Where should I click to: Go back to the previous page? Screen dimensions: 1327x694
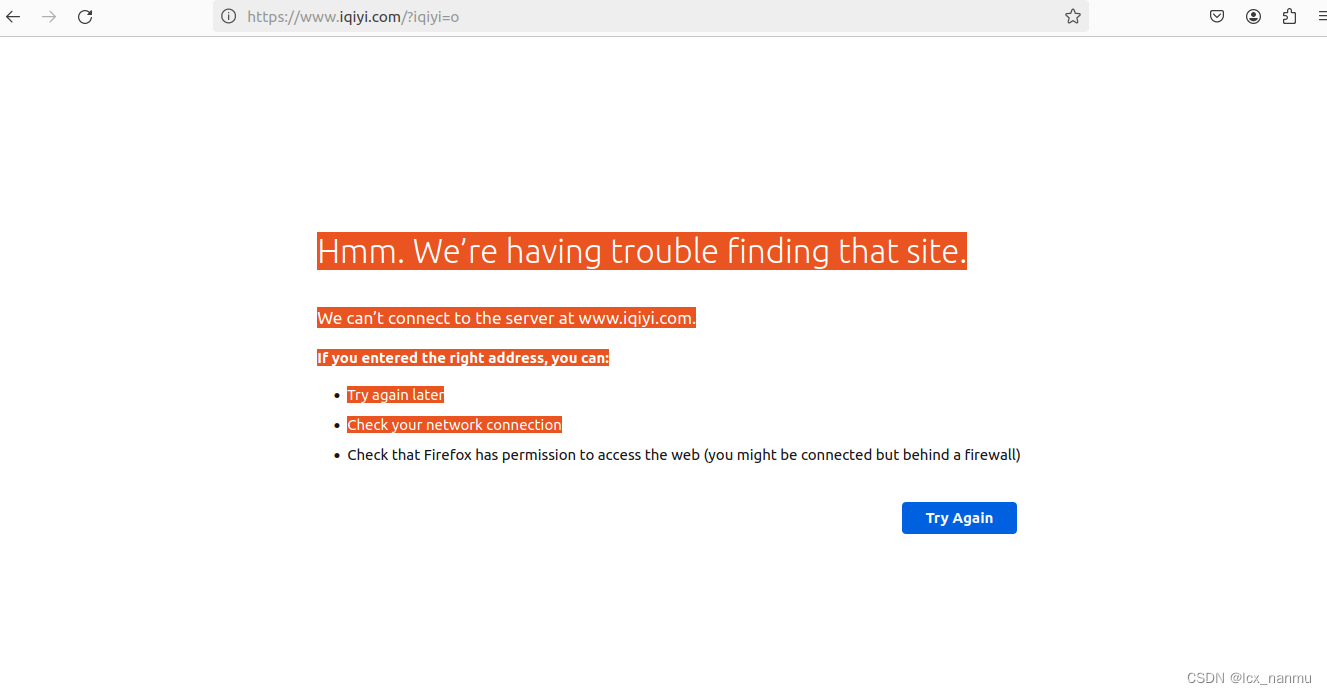click(13, 17)
